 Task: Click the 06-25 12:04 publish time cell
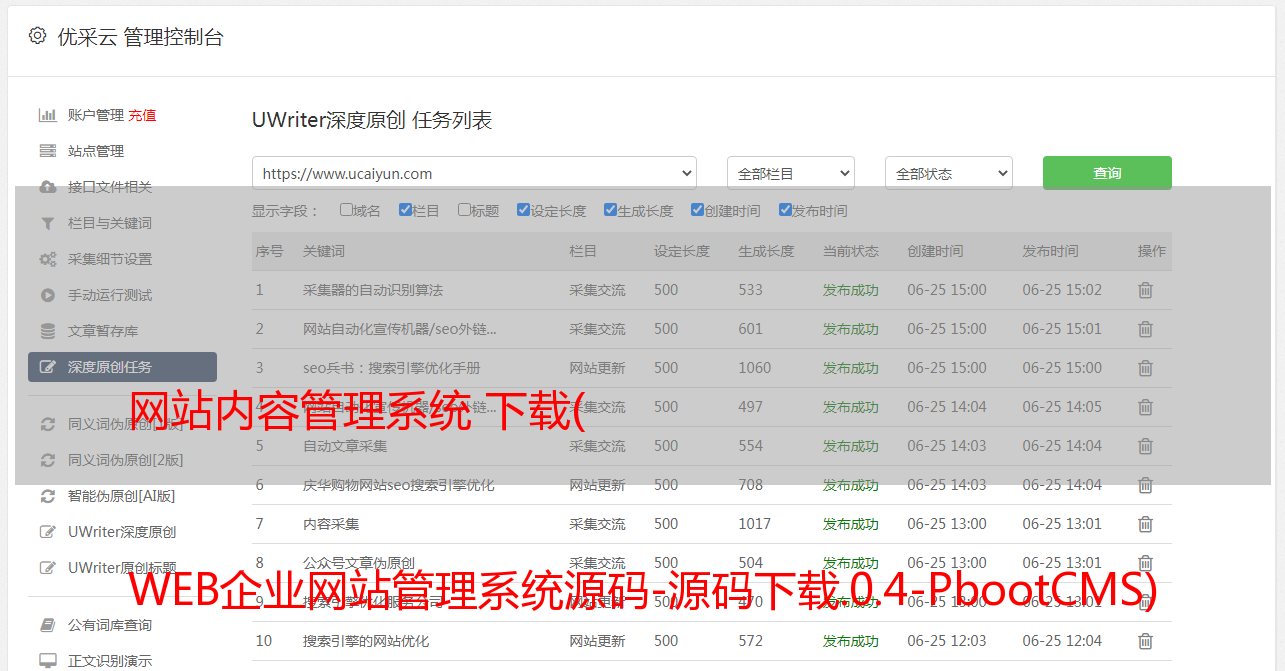coord(1062,641)
